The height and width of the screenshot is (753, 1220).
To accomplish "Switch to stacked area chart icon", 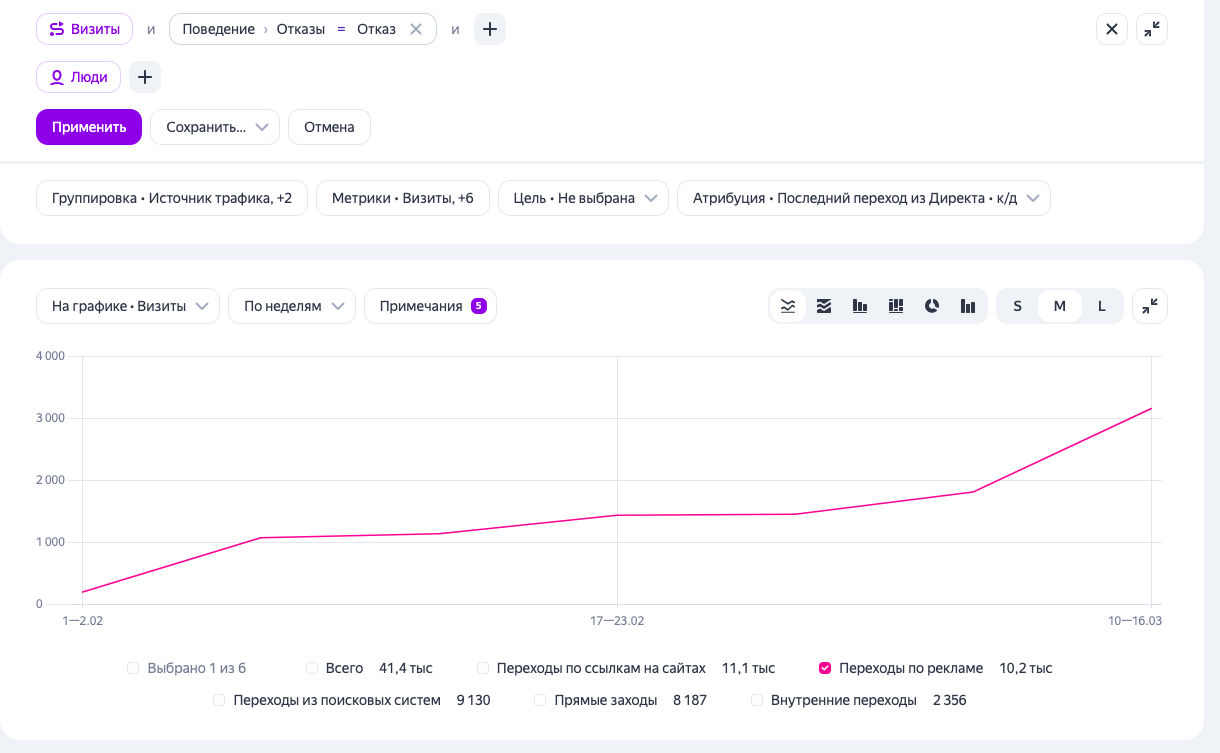I will pos(824,306).
